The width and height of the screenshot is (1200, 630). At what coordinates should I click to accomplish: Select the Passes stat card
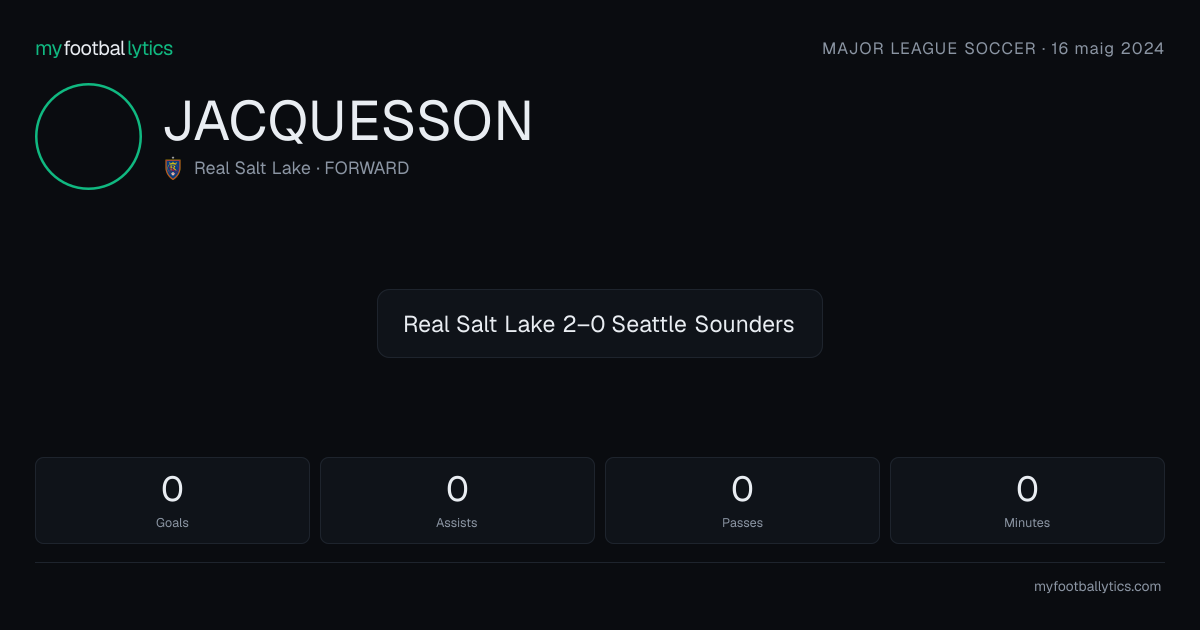point(742,500)
